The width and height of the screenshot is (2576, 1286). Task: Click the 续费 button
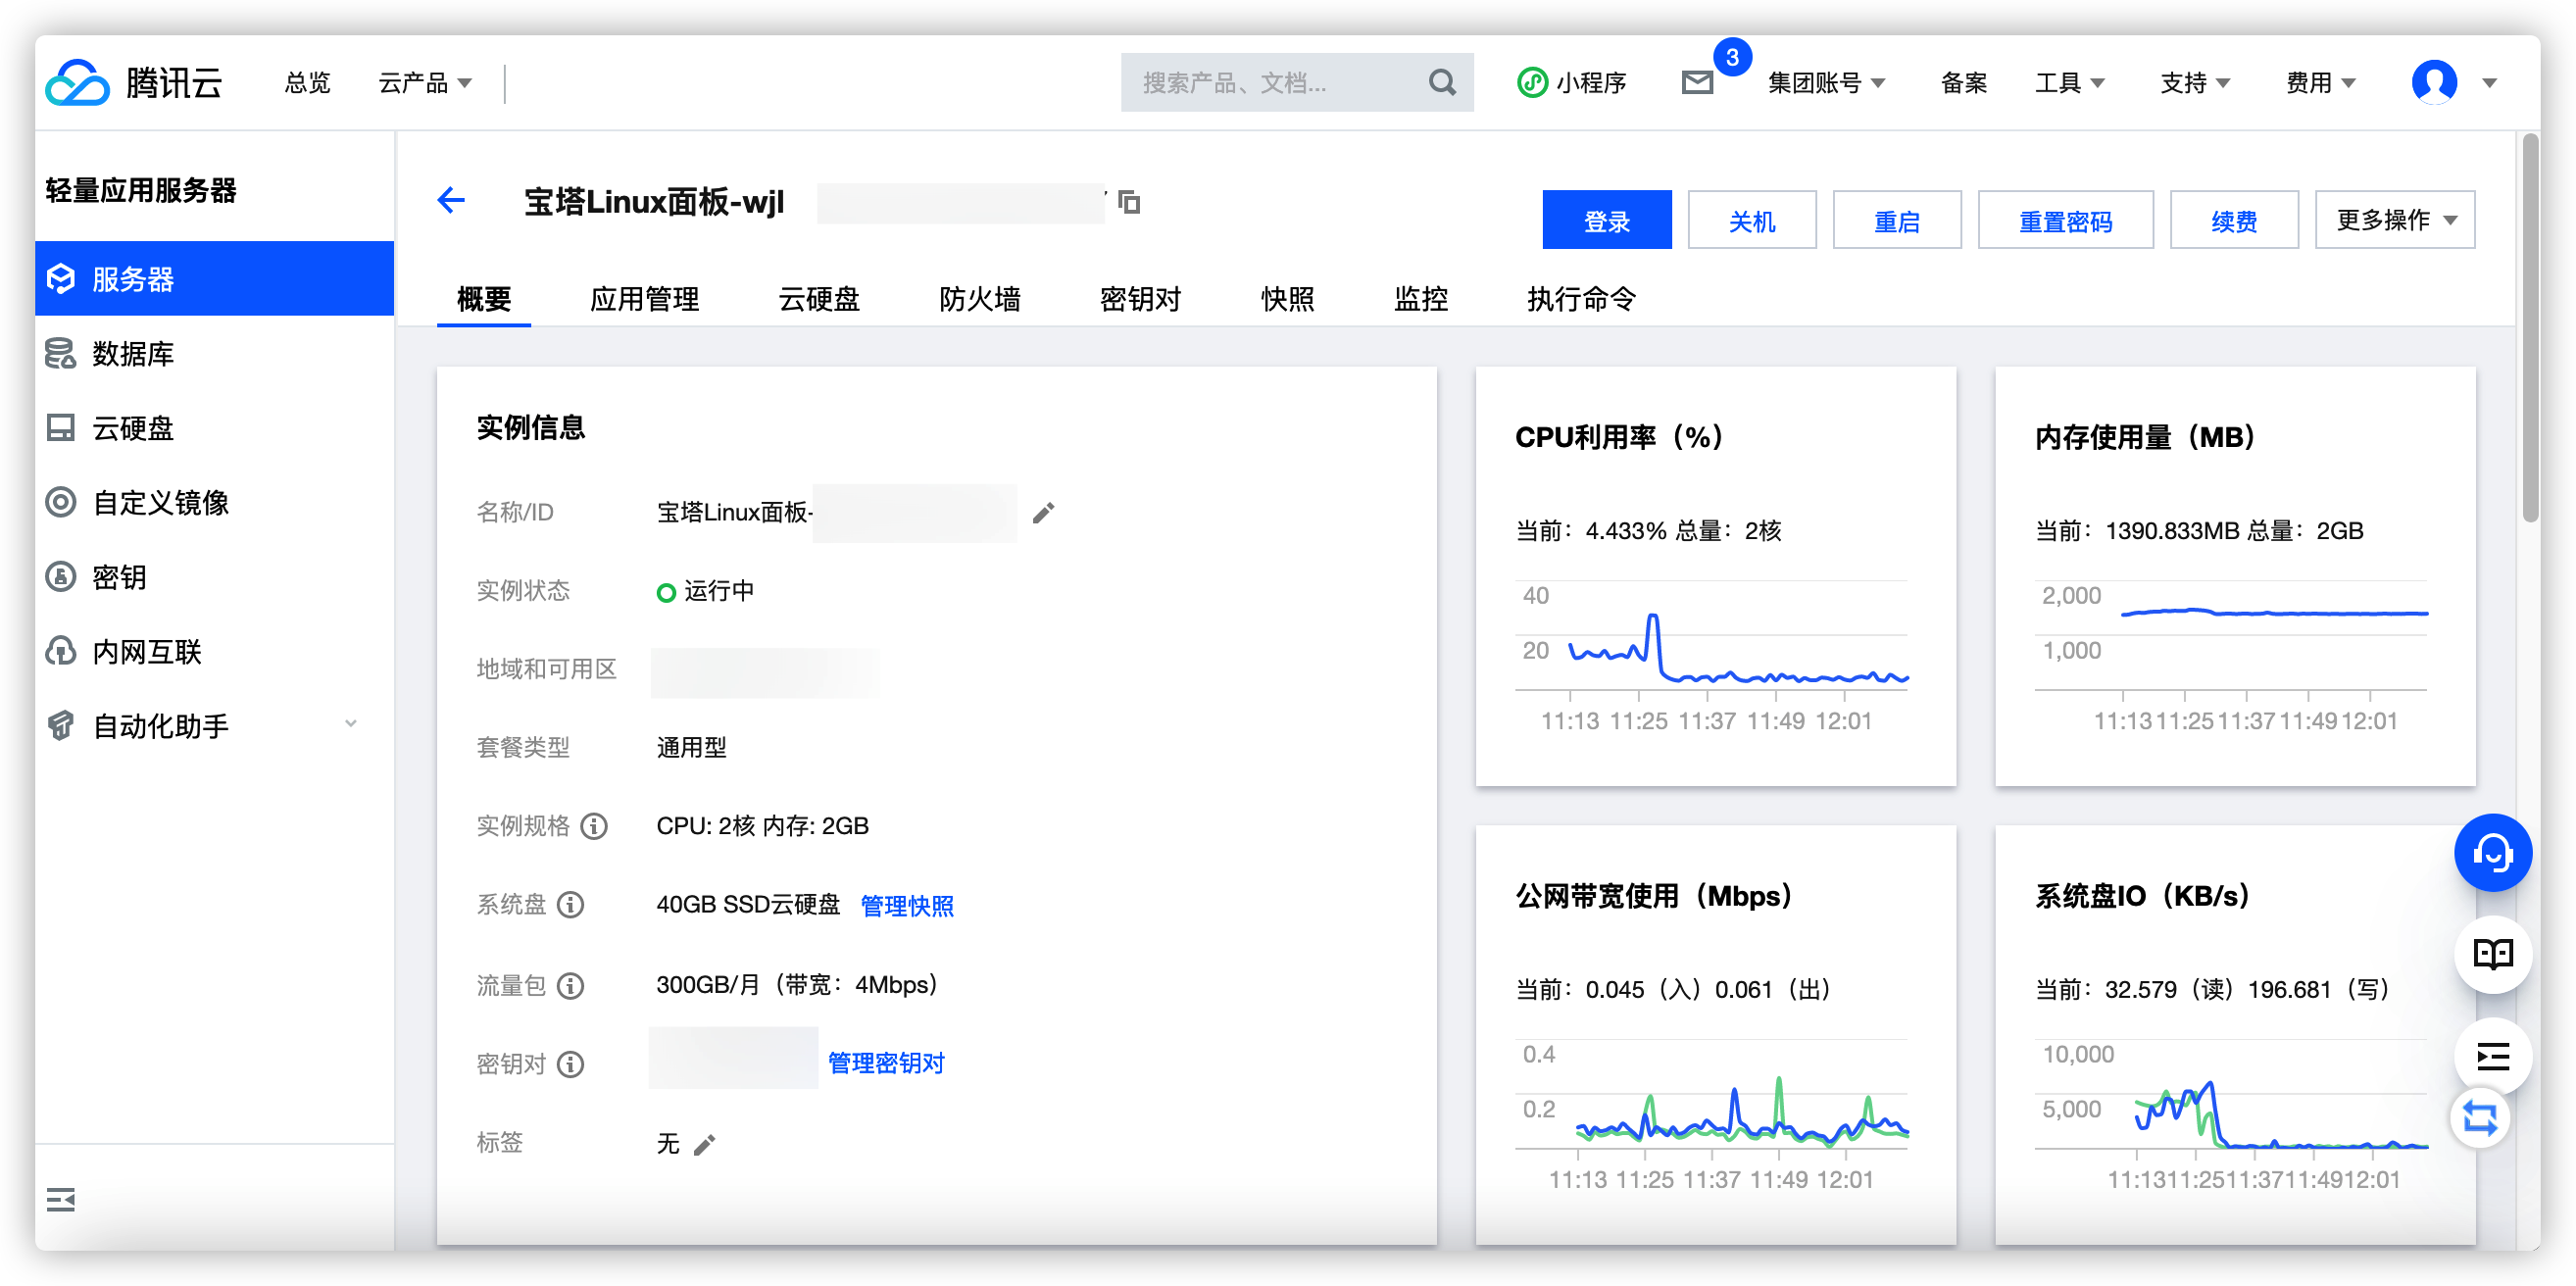click(x=2234, y=220)
